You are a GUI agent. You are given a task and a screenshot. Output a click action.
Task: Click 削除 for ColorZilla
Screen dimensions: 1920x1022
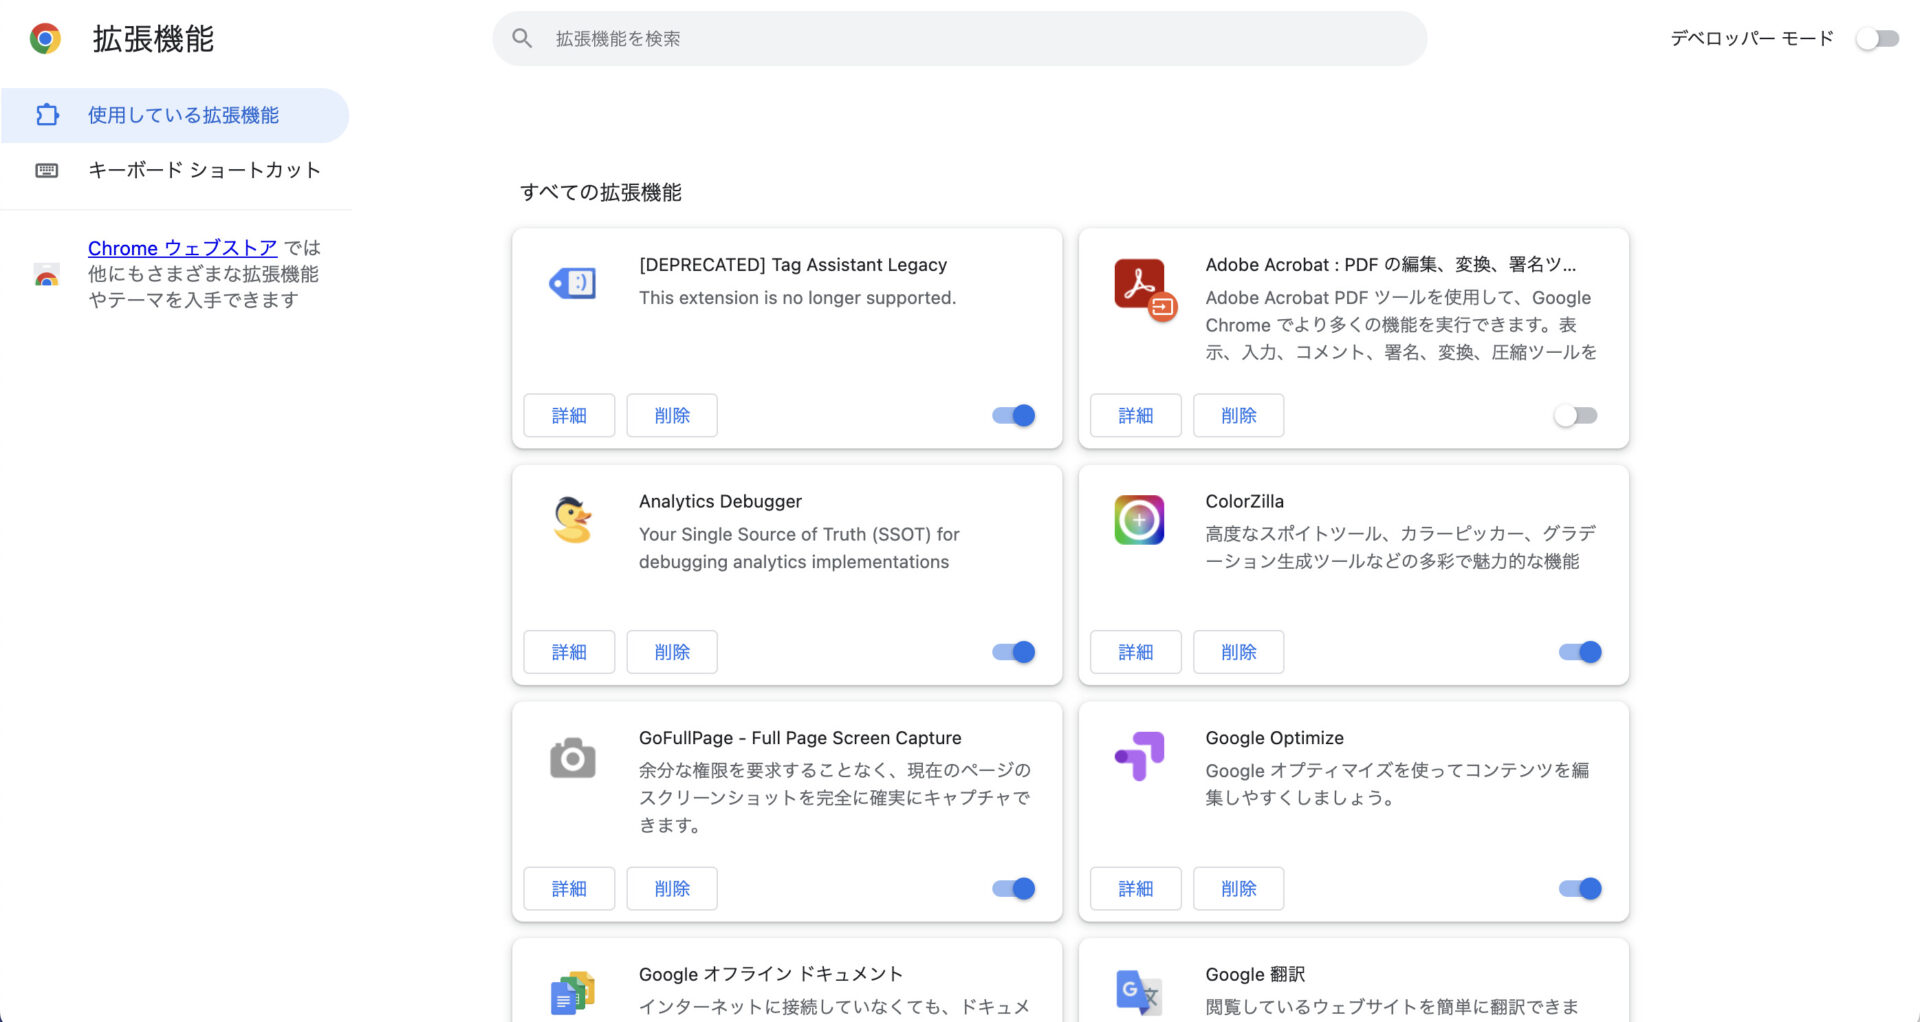1239,652
